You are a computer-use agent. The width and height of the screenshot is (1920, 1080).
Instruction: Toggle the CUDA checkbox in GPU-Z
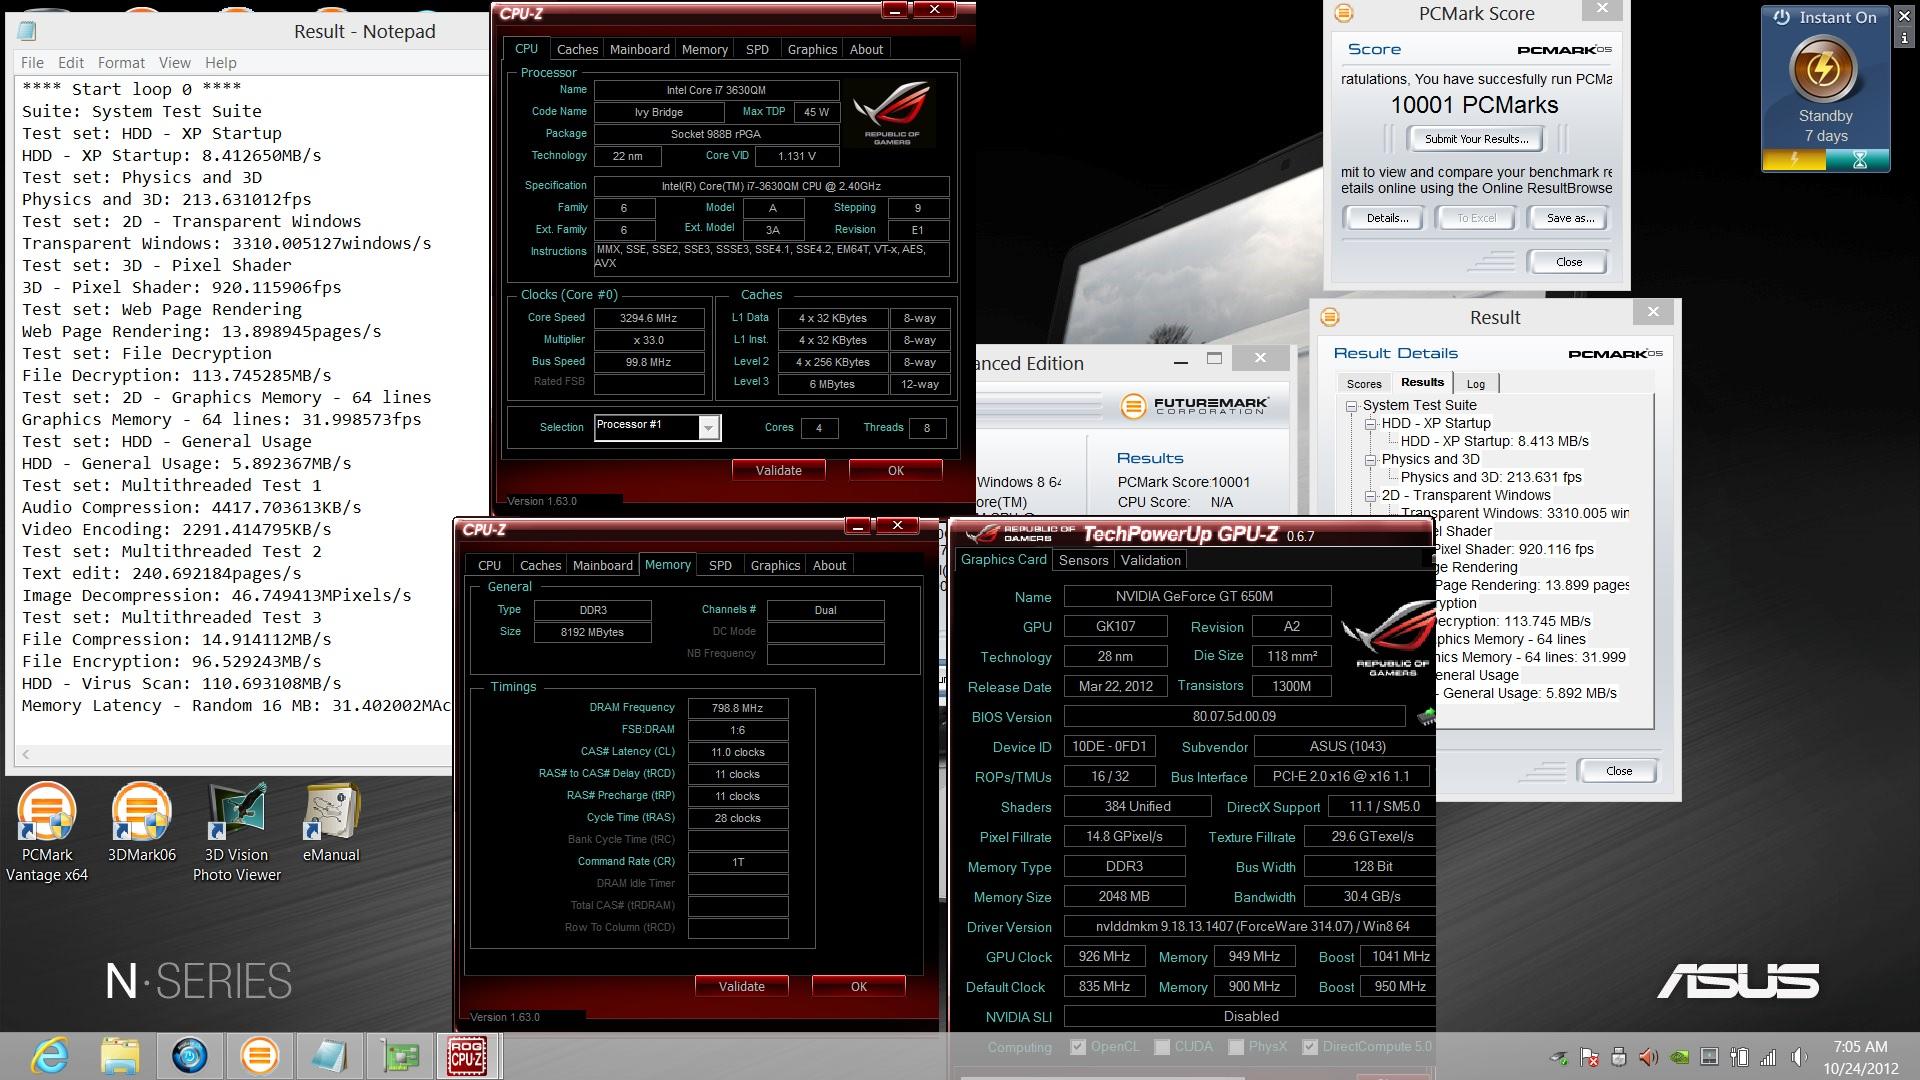[1162, 1047]
